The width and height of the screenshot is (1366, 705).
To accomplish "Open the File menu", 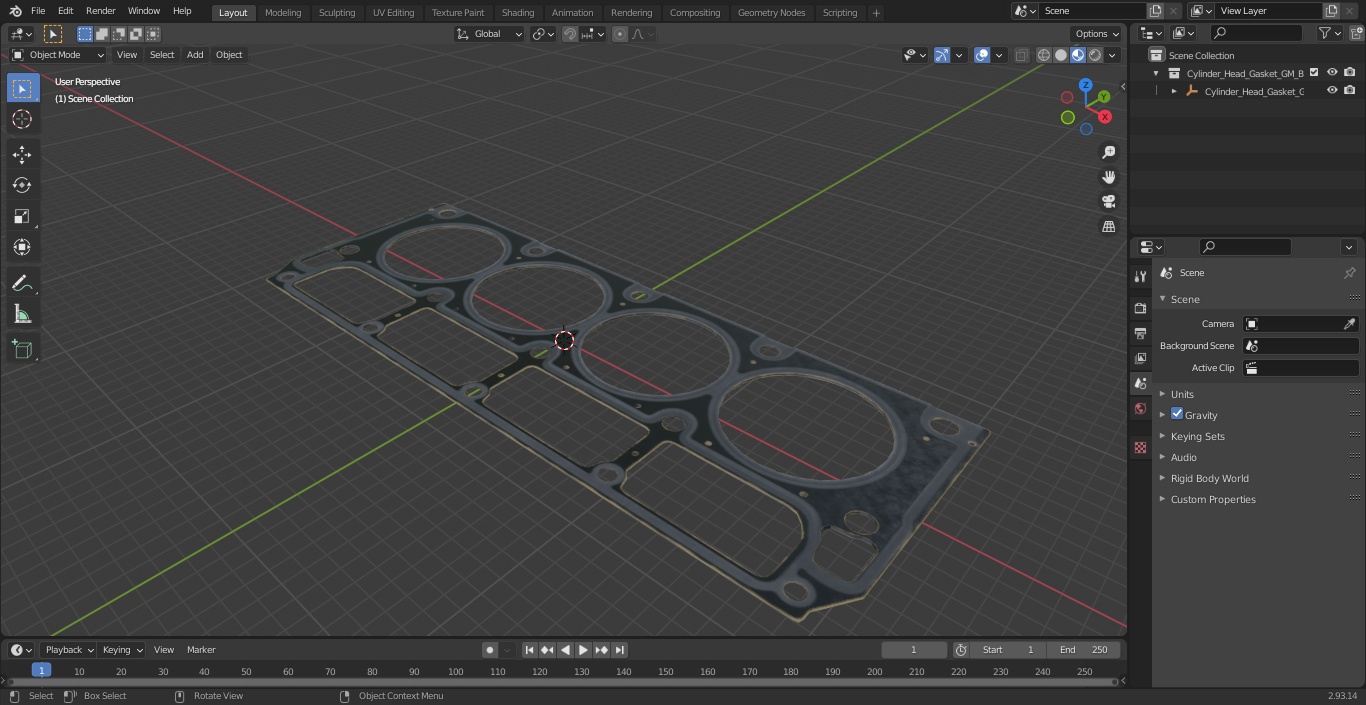I will click(x=38, y=11).
